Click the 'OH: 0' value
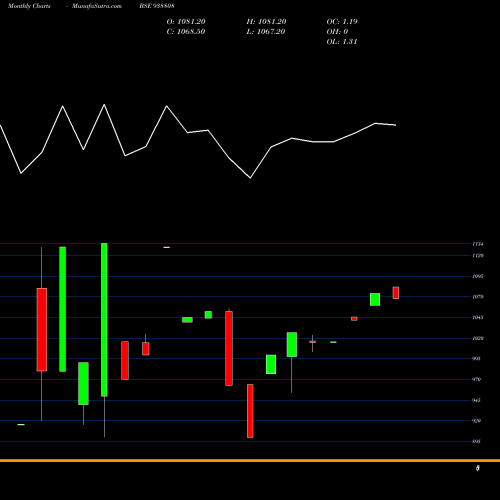Screen dimensions: 500x500 pos(337,32)
